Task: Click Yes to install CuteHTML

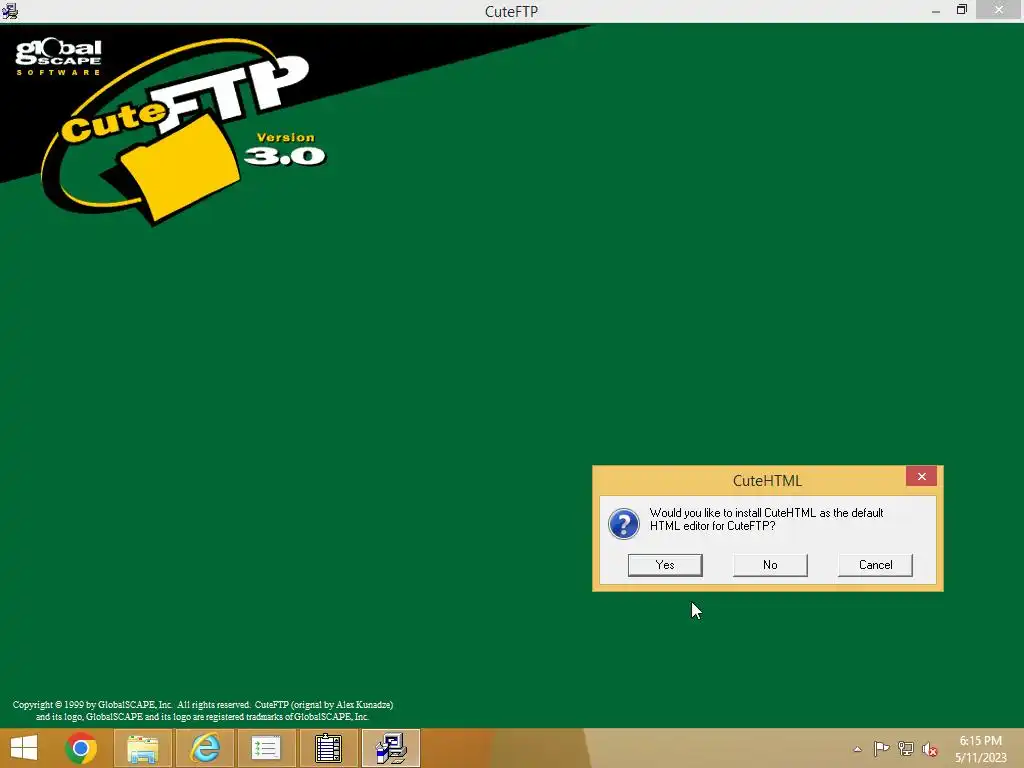Action: [x=665, y=565]
